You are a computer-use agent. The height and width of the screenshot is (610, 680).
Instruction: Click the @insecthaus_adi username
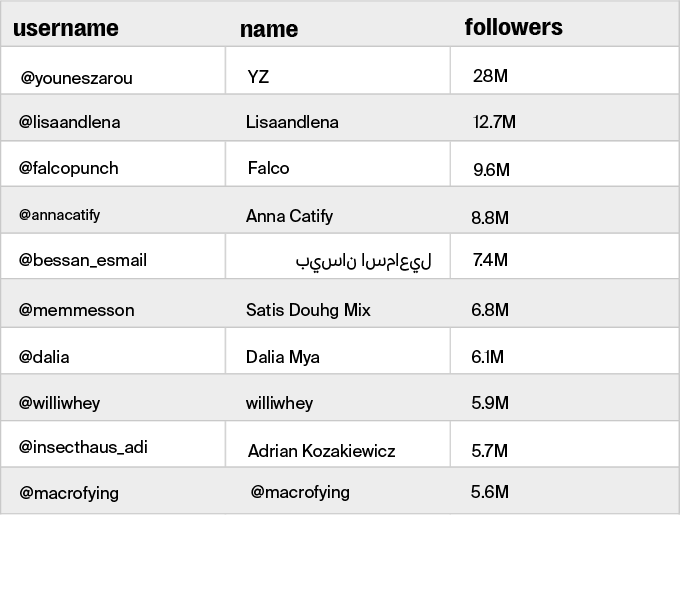[x=83, y=447]
